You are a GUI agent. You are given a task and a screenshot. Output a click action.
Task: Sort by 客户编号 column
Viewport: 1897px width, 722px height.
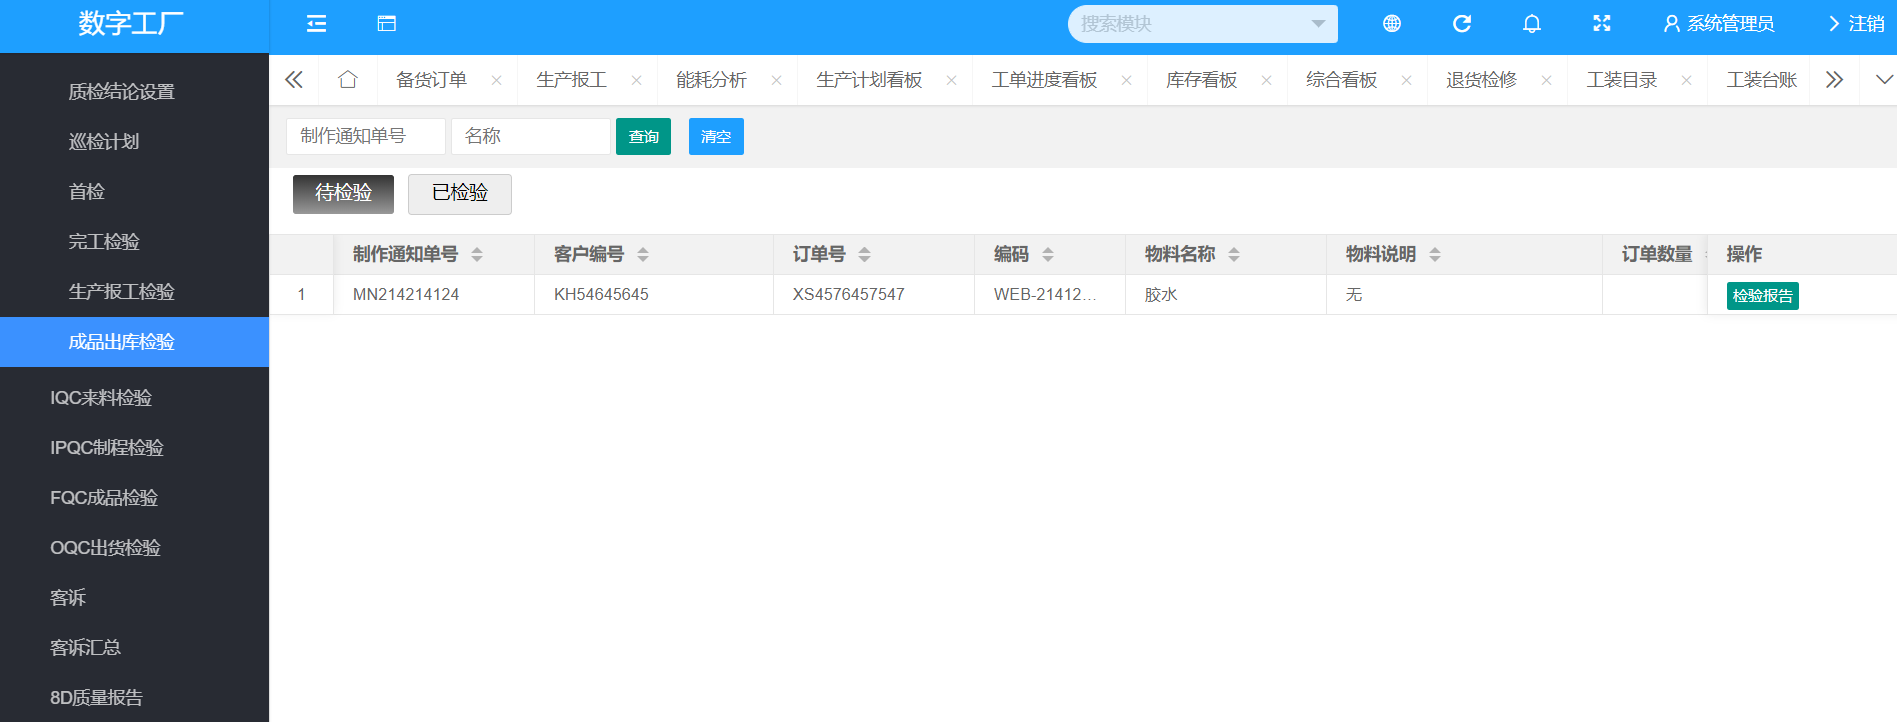[x=643, y=254]
